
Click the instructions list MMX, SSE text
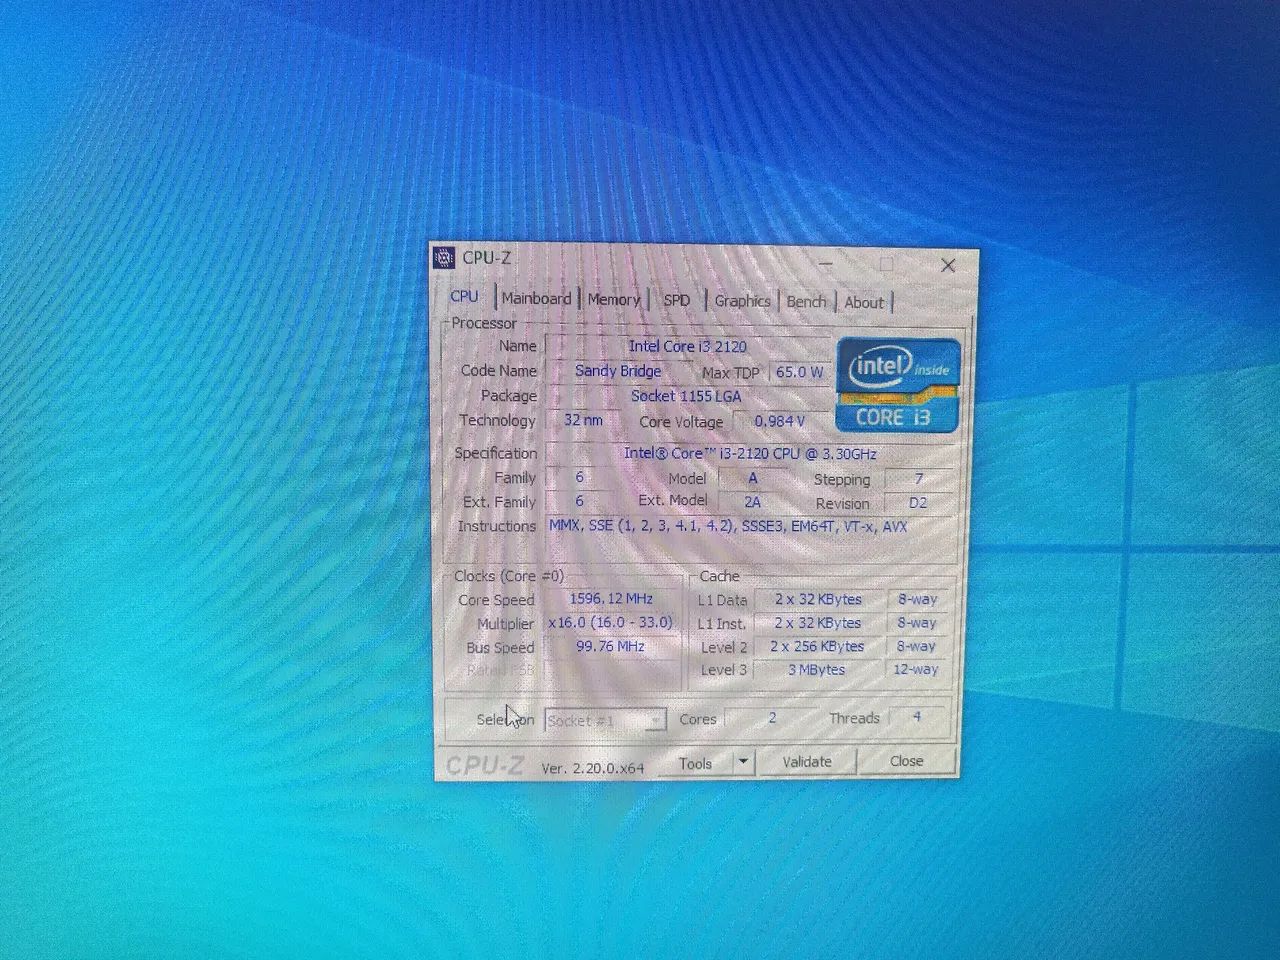728,526
